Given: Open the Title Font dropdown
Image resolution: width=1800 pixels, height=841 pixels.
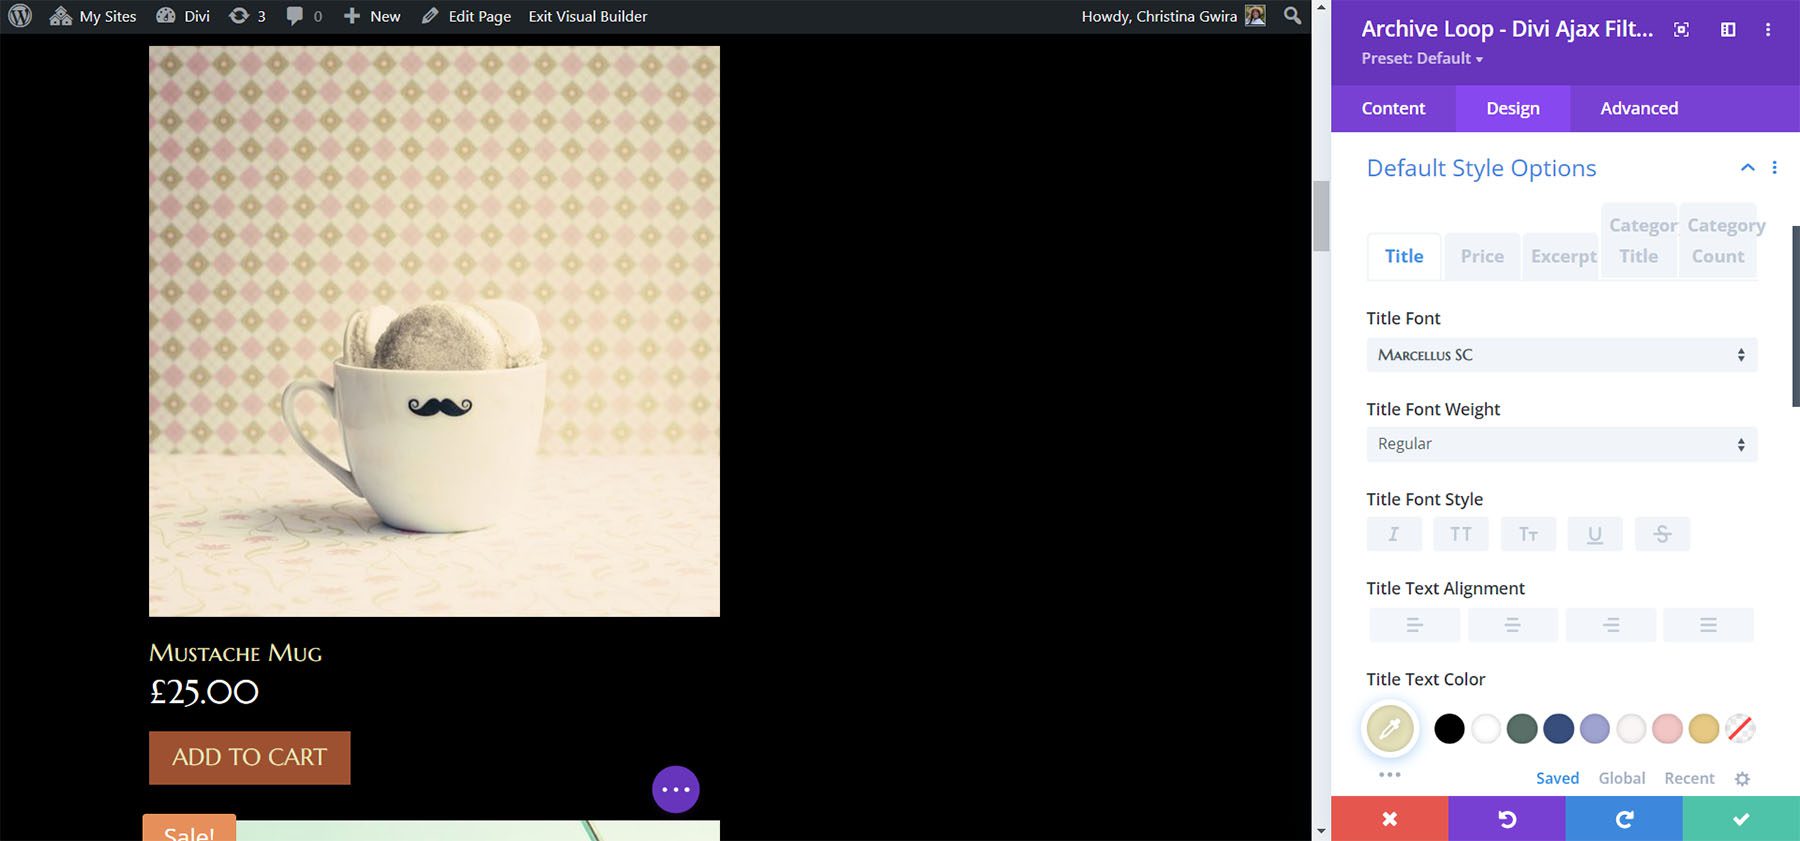Looking at the screenshot, I should [x=1562, y=355].
